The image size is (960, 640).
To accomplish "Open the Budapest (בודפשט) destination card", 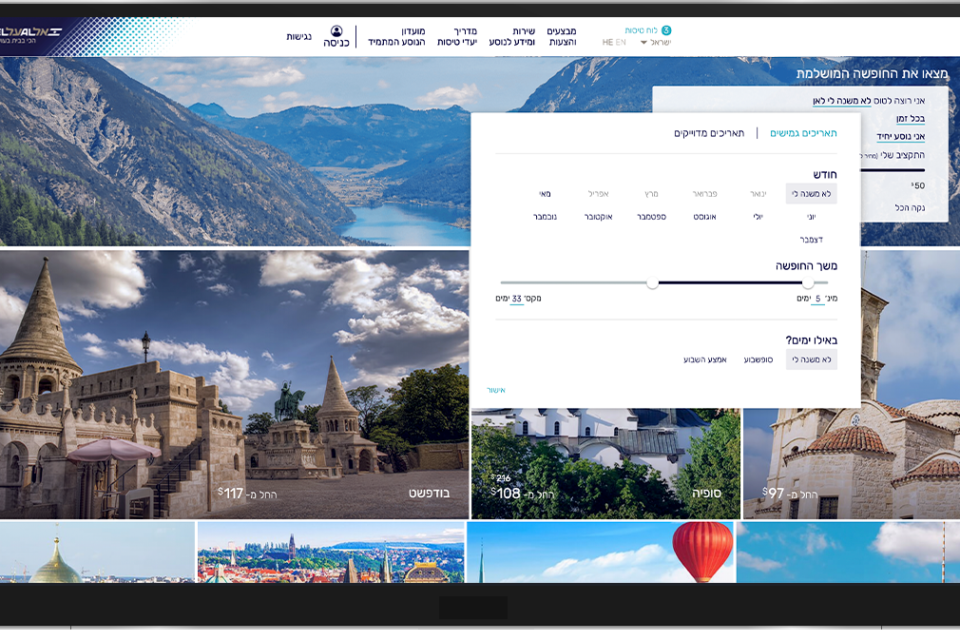I will 234,385.
